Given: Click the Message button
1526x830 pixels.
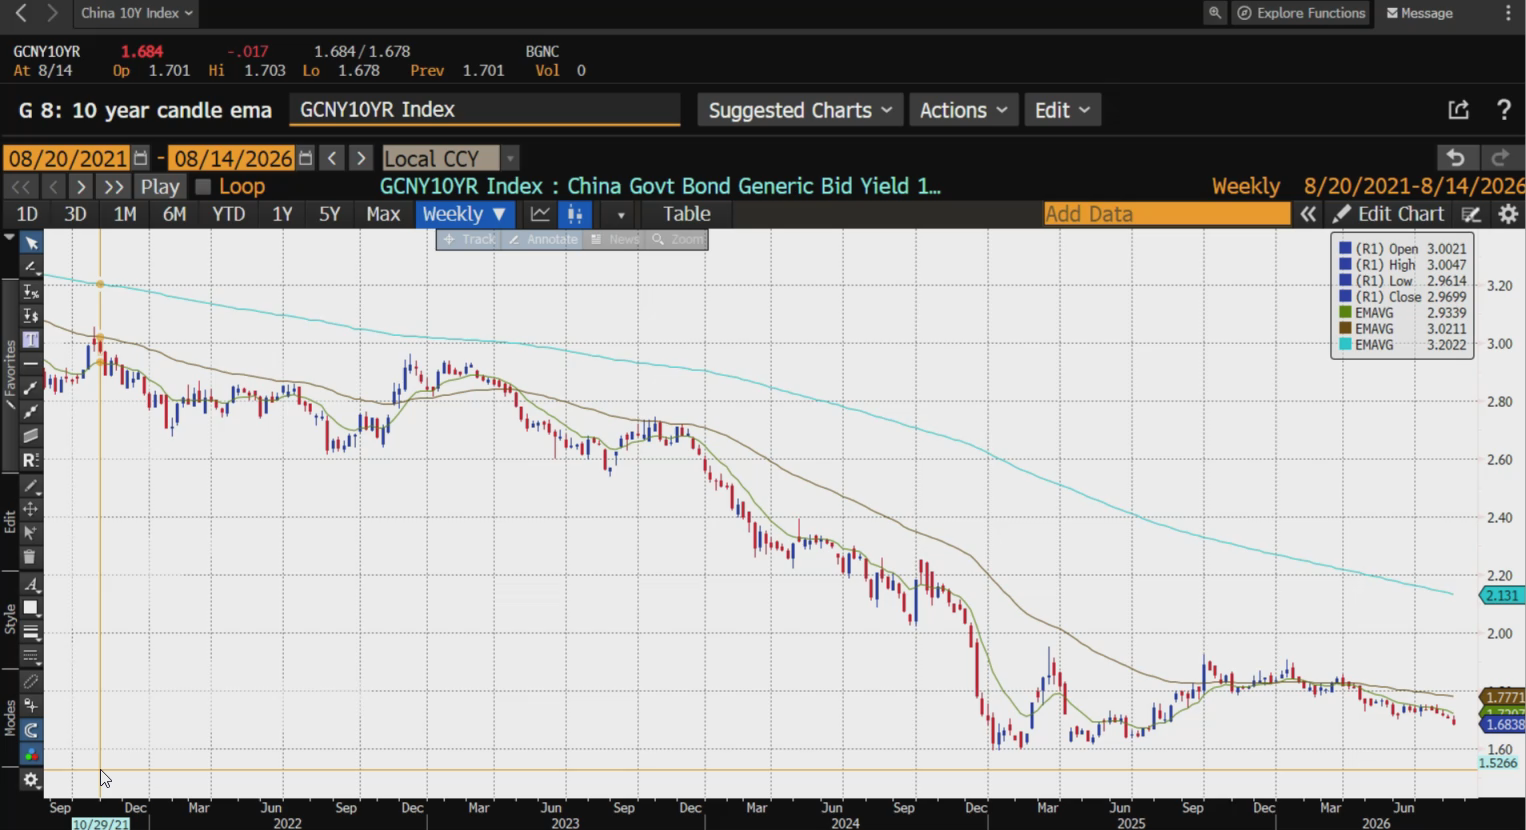Looking at the screenshot, I should tap(1420, 13).
